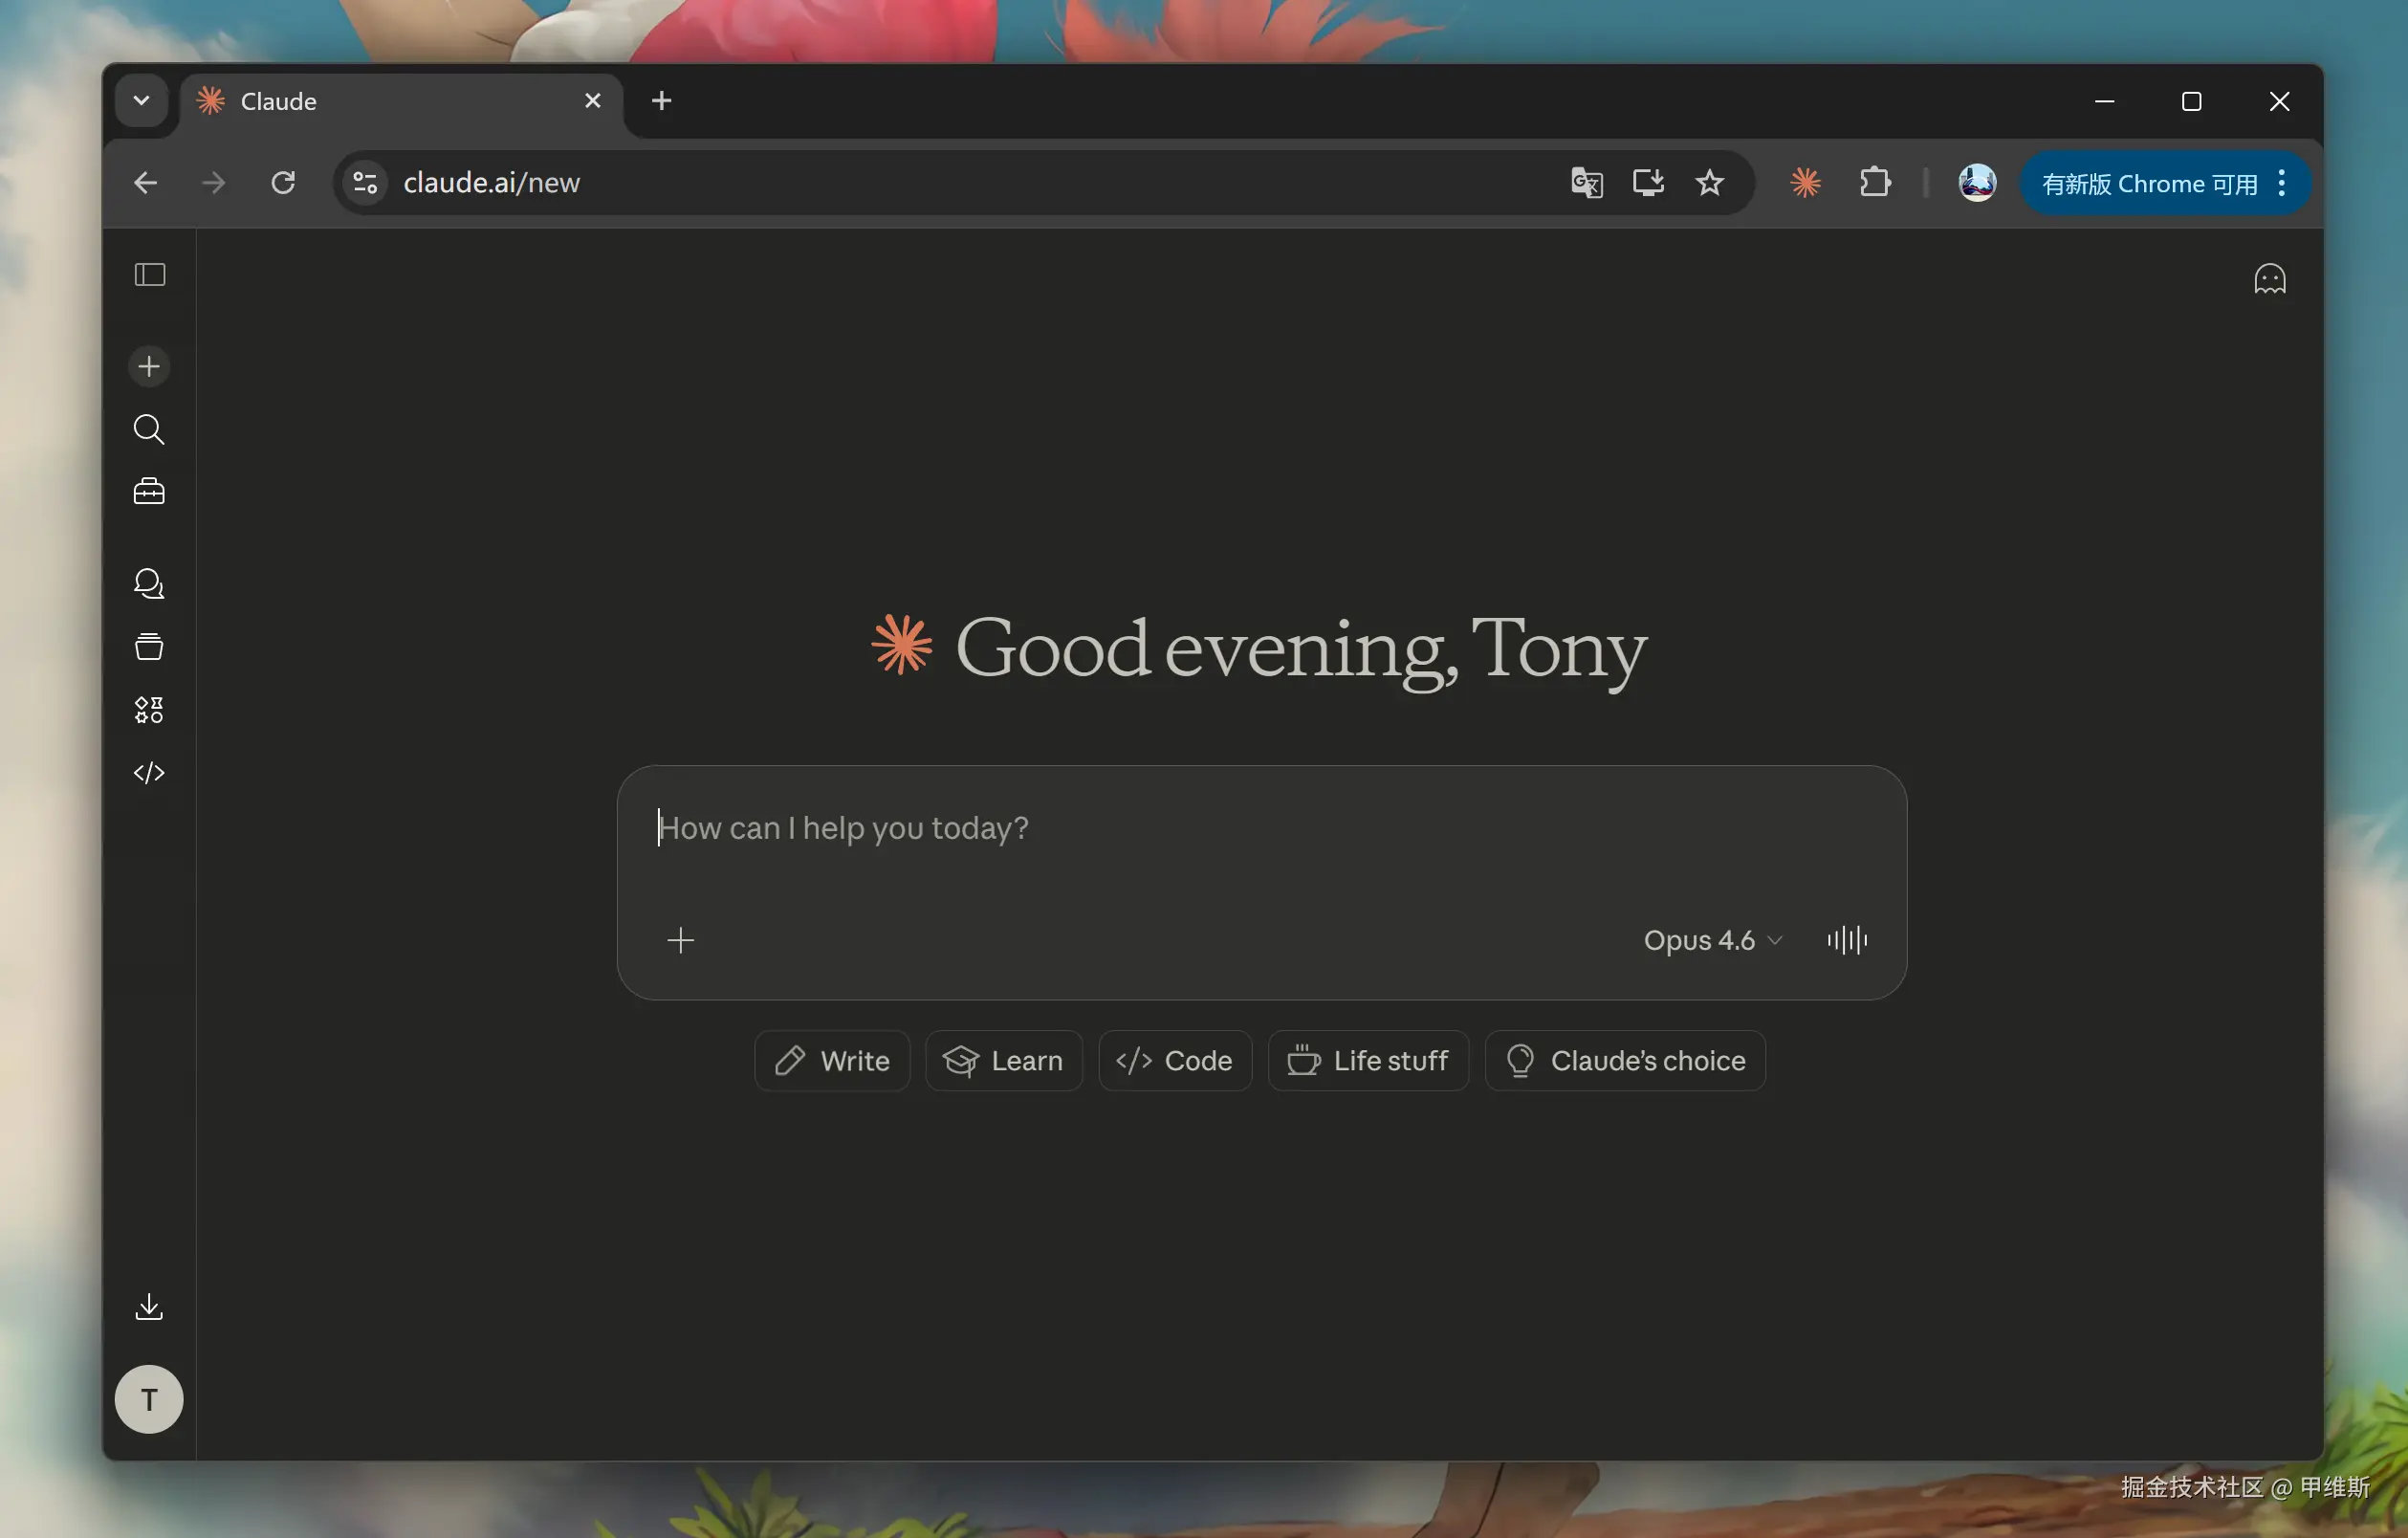This screenshot has width=2408, height=1538.
Task: Start voice mode with the waveform icon
Action: pos(1846,940)
